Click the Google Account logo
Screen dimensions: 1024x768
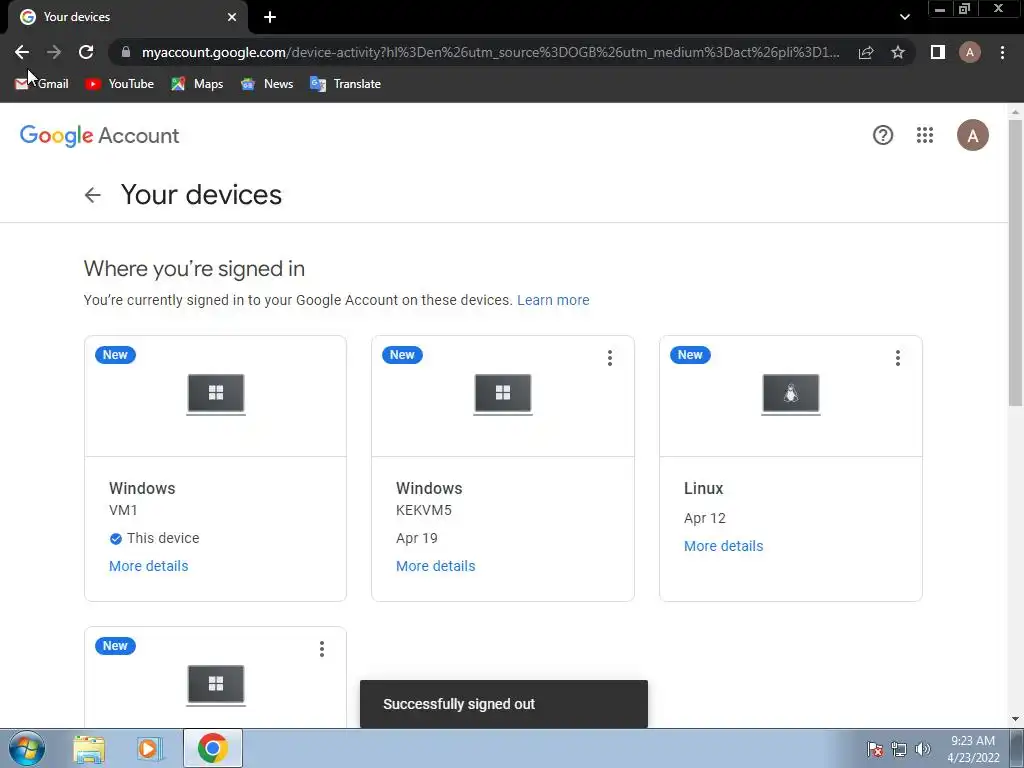coord(99,136)
